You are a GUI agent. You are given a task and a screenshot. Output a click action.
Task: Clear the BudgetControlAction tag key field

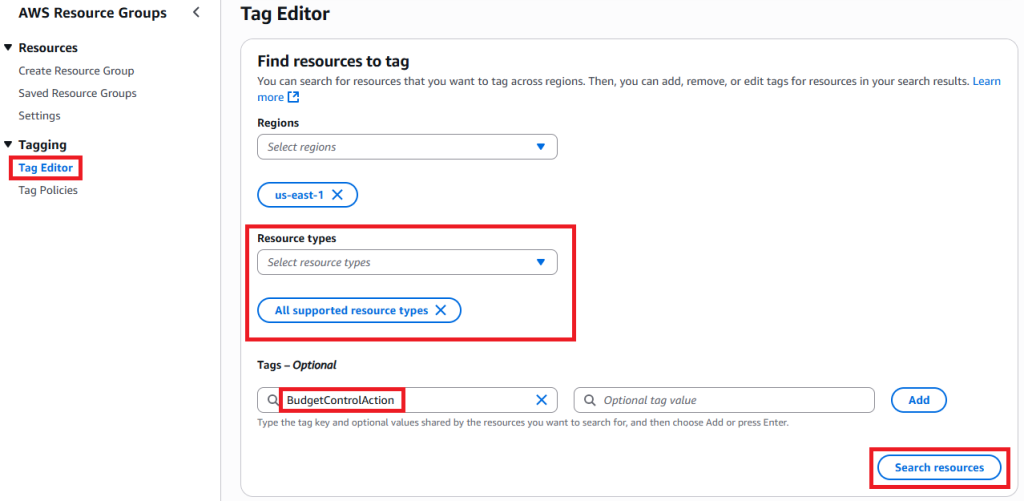coord(541,400)
